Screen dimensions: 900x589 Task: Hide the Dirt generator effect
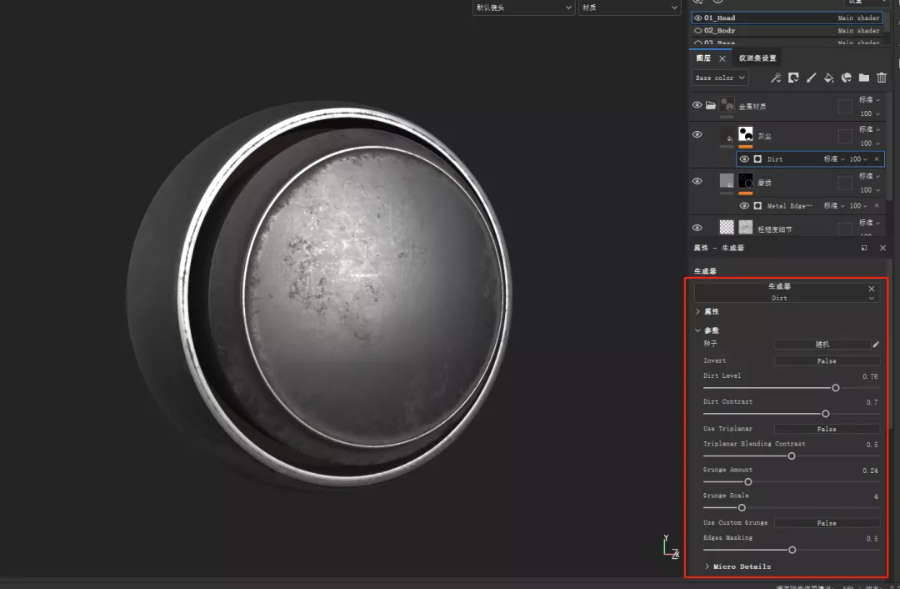tap(744, 159)
